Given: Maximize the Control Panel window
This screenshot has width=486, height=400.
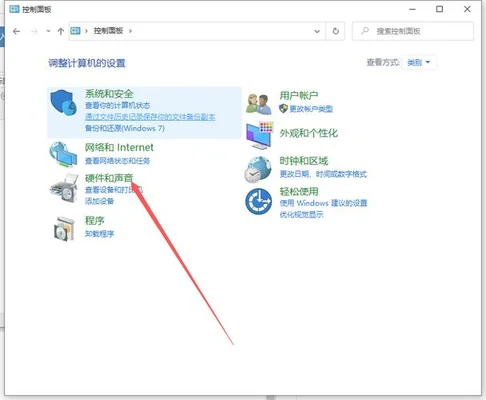Looking at the screenshot, I should point(440,9).
